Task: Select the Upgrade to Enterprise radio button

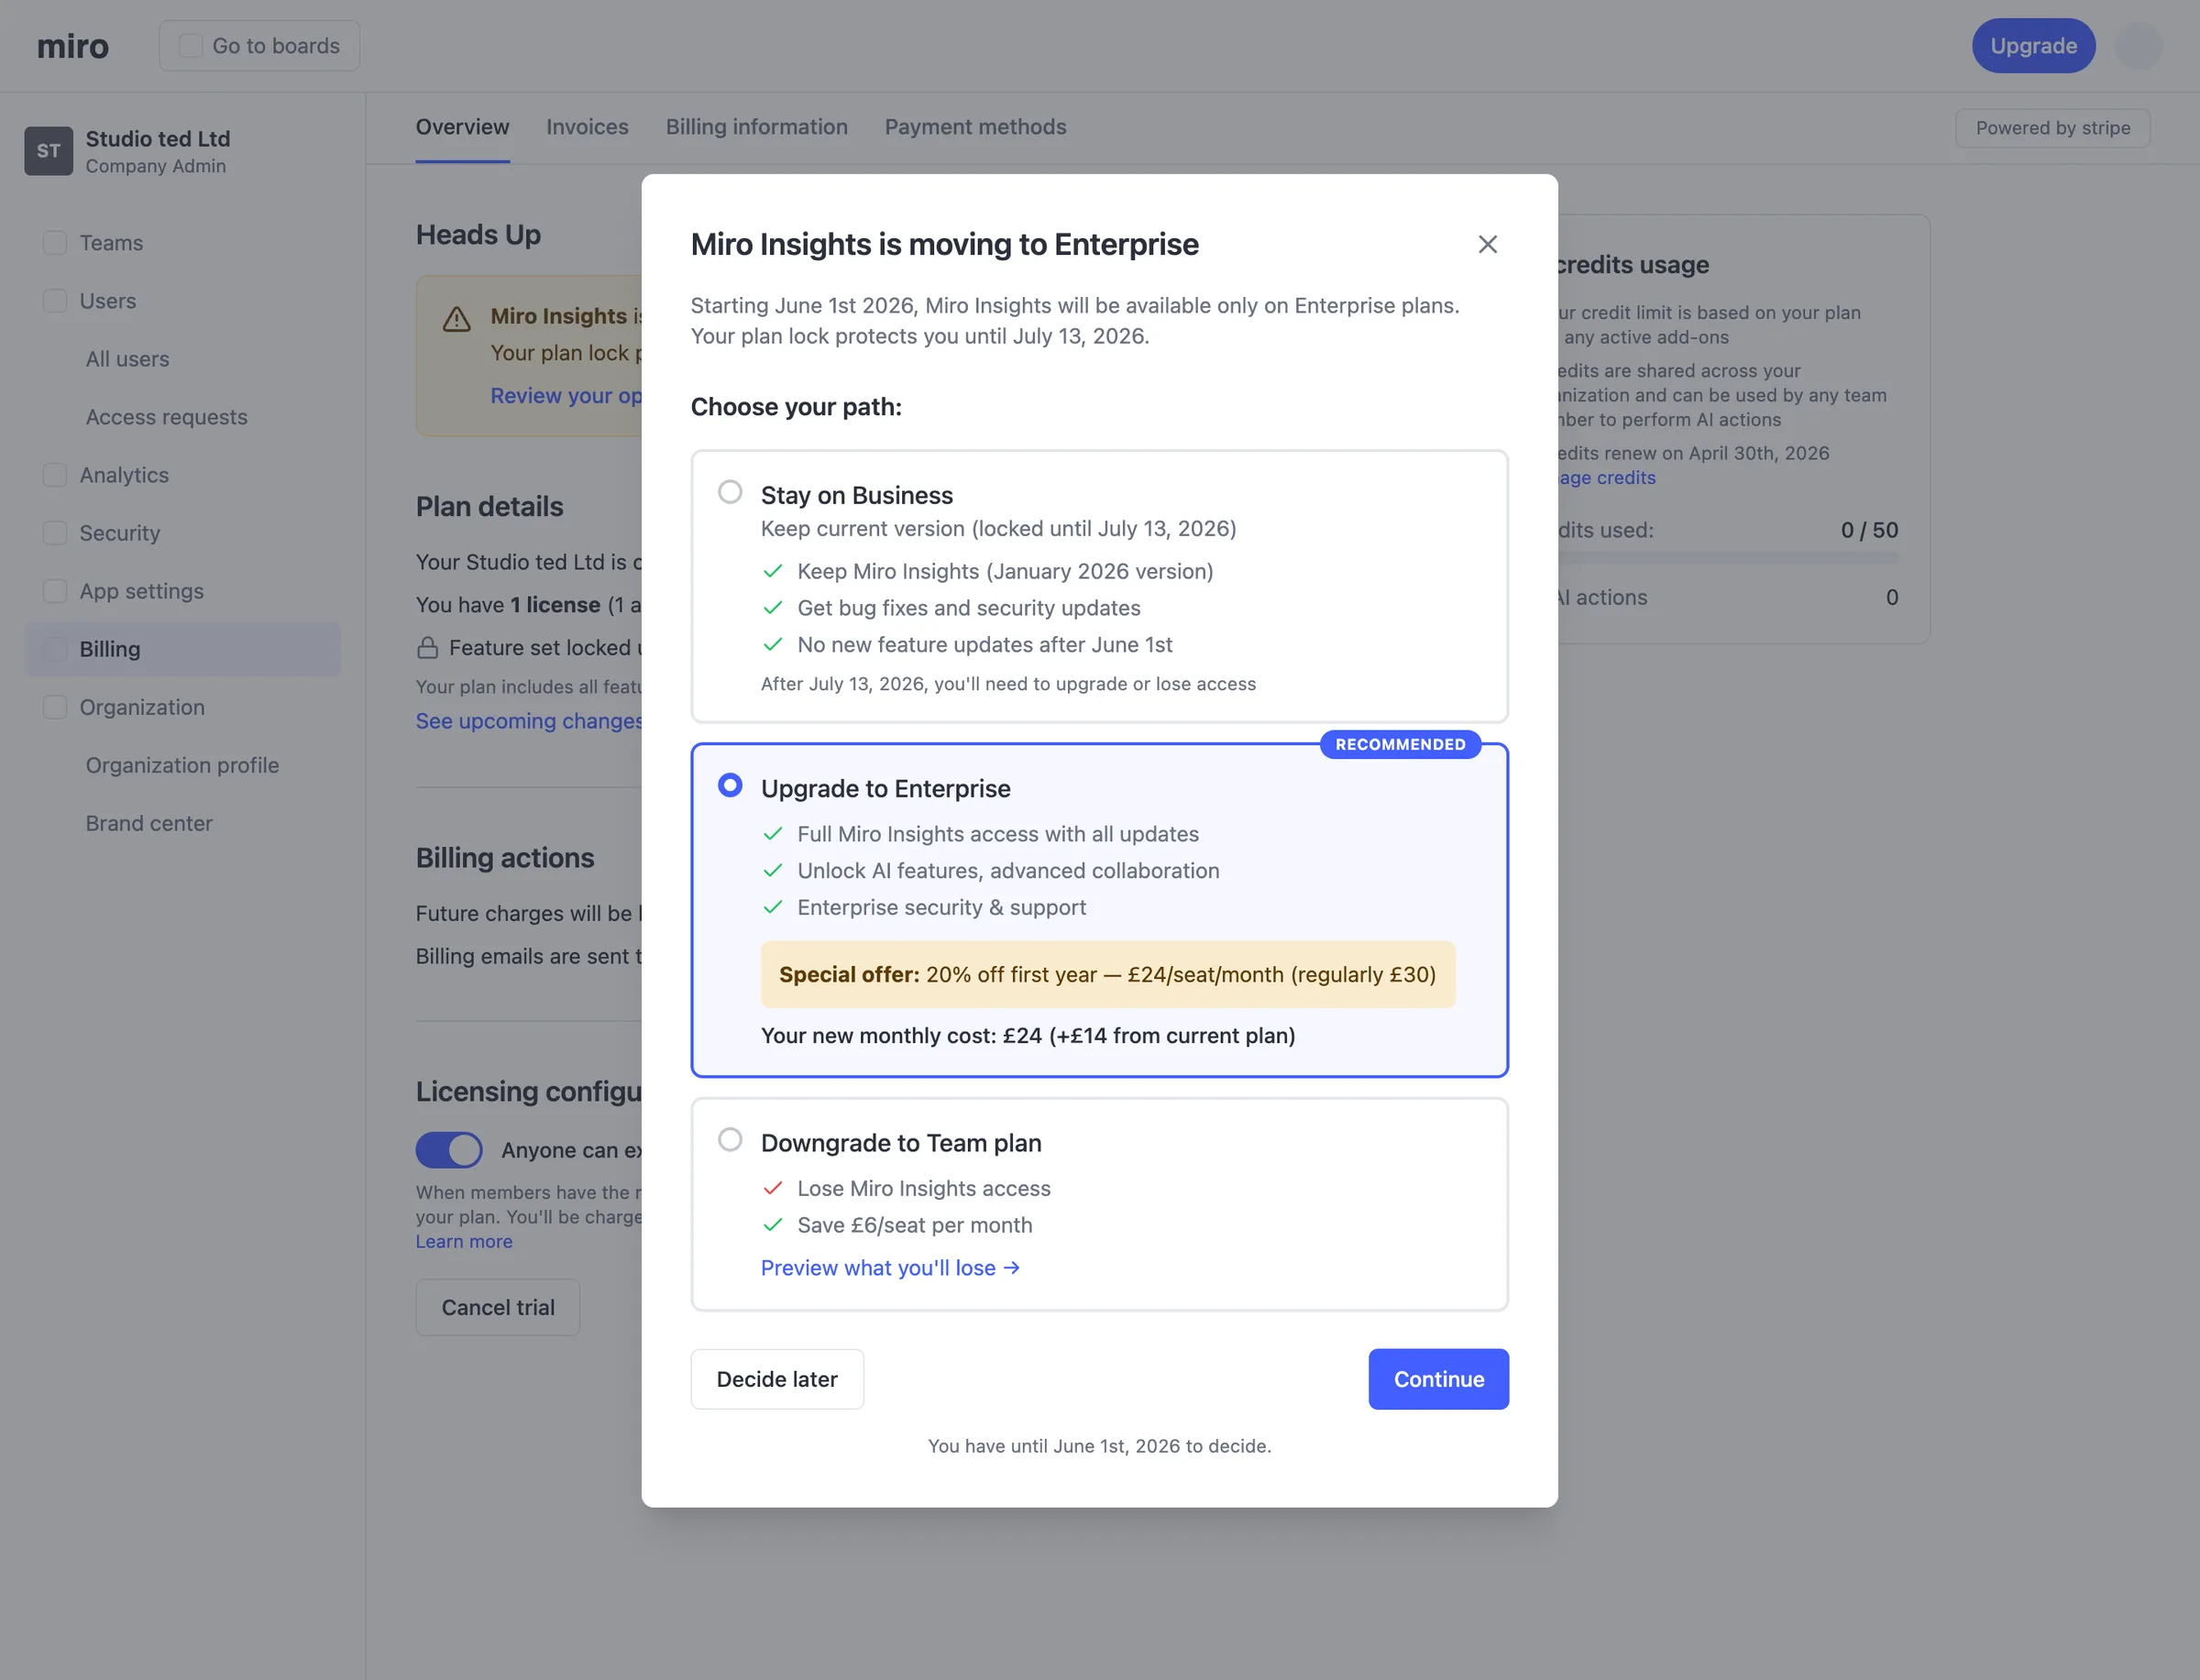Action: coord(730,785)
